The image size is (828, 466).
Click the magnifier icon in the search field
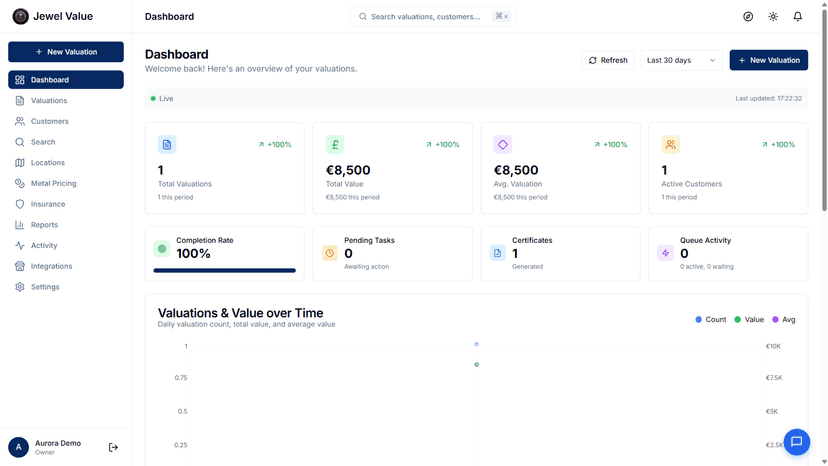click(363, 16)
